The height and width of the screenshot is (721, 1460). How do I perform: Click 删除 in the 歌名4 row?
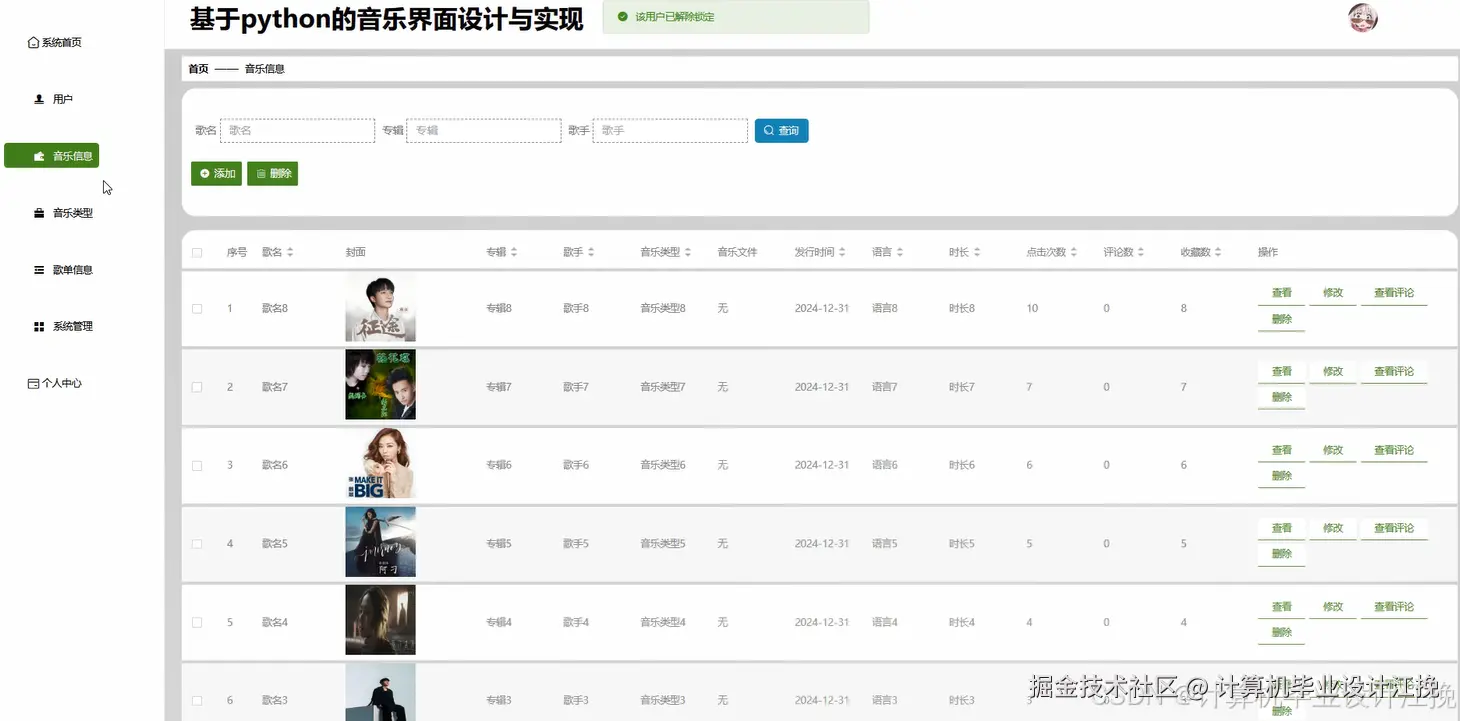1281,633
